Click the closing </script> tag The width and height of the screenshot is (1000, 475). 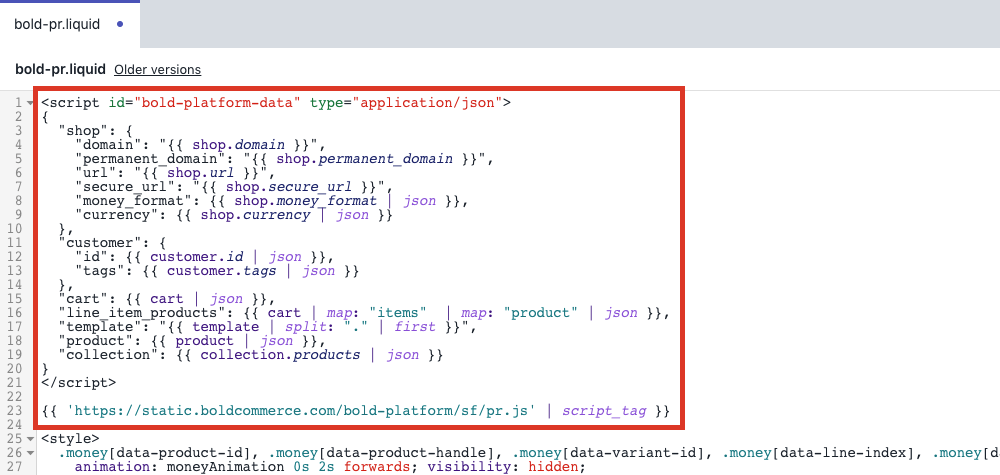coord(79,383)
